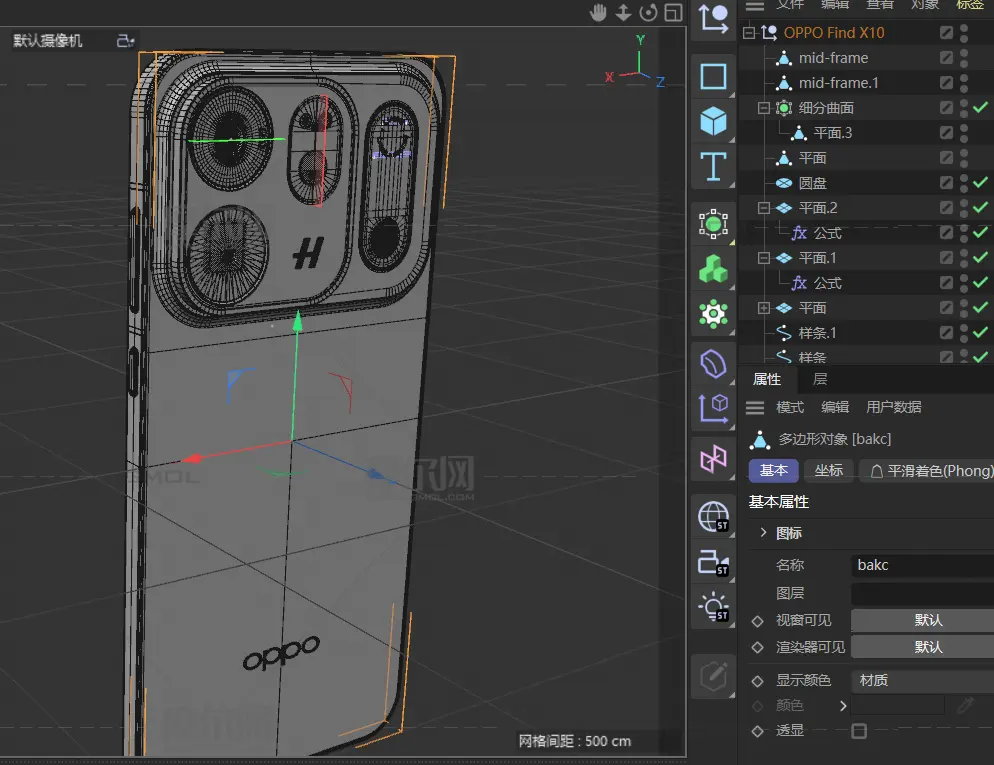This screenshot has width=994, height=765.
Task: Open the 基本 attribute tab
Action: point(773,470)
